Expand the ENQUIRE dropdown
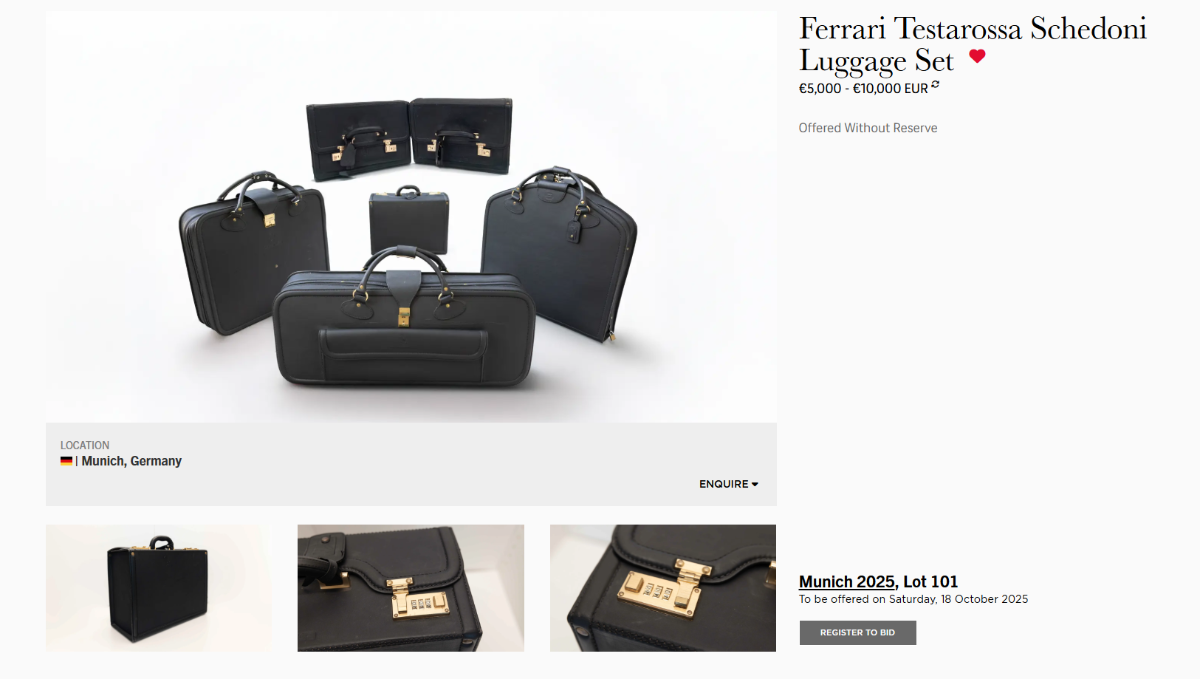The image size is (1200, 679). [x=728, y=484]
